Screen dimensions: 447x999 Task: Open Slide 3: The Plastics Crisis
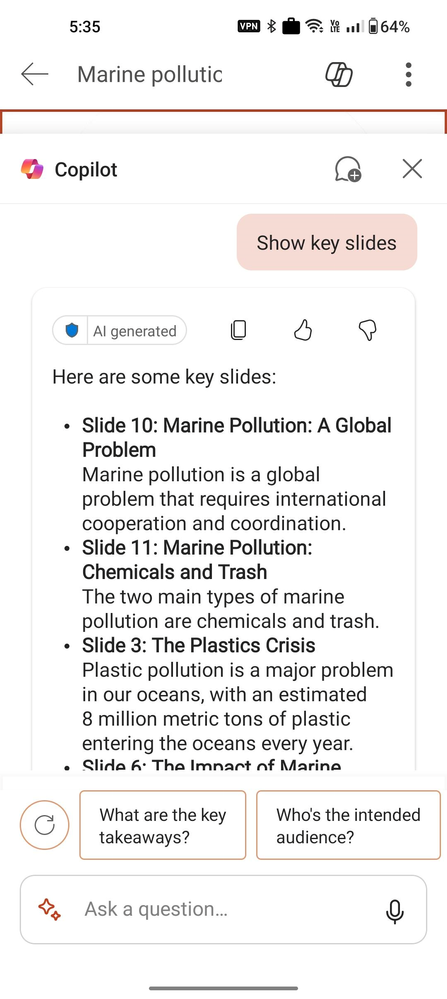point(199,645)
